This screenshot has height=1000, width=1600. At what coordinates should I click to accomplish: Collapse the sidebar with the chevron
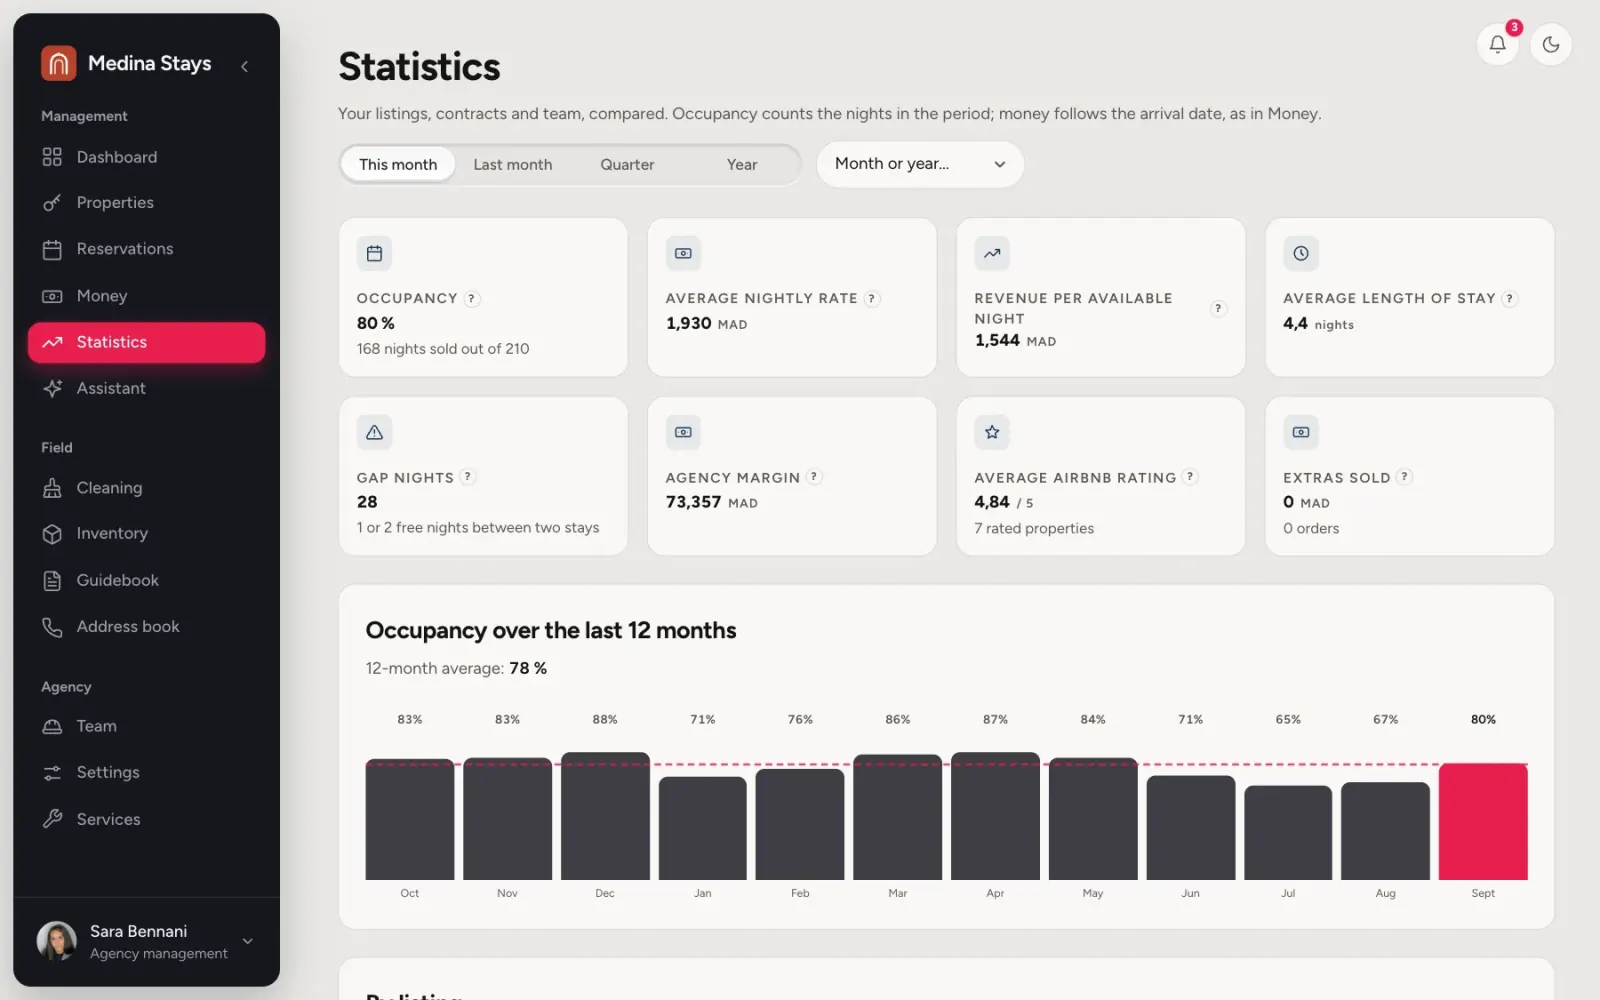pyautogui.click(x=244, y=66)
